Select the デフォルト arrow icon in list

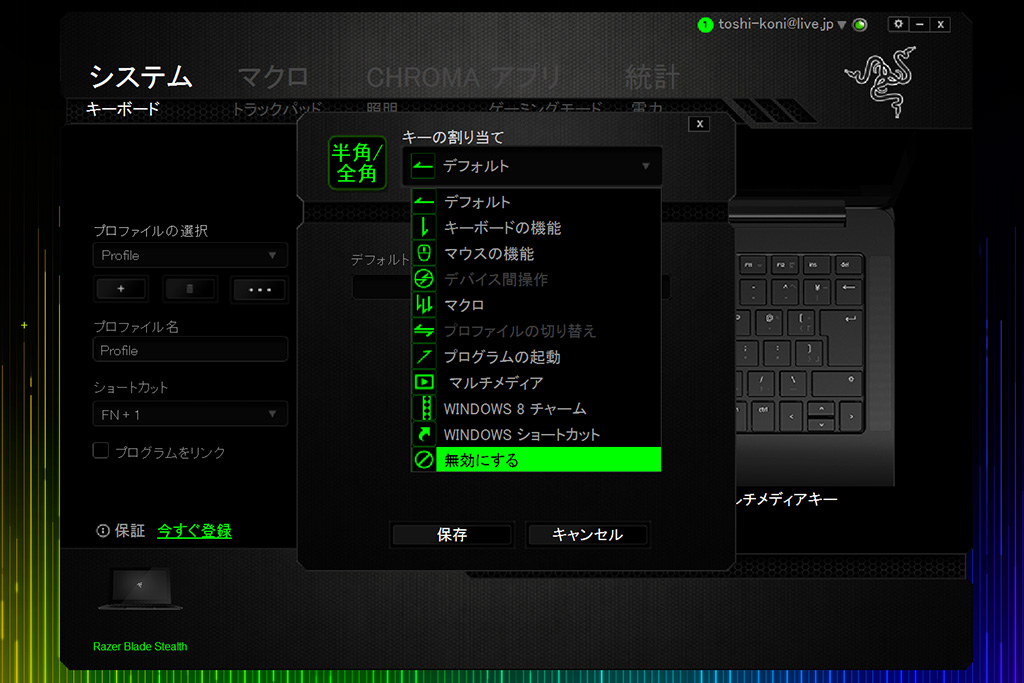(424, 202)
